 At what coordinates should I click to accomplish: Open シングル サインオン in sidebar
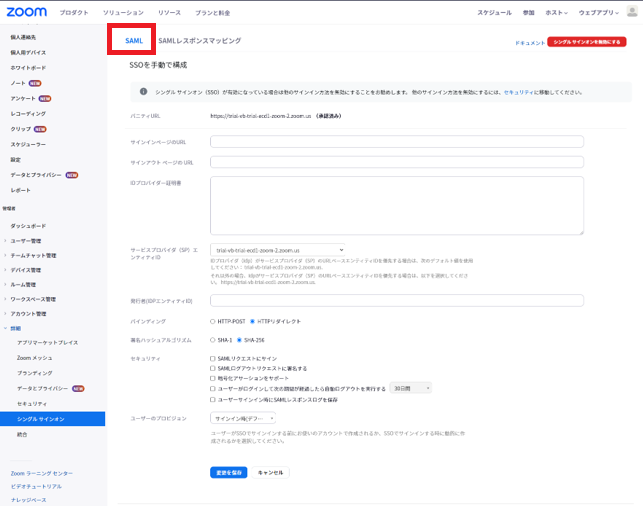[x=39, y=419]
